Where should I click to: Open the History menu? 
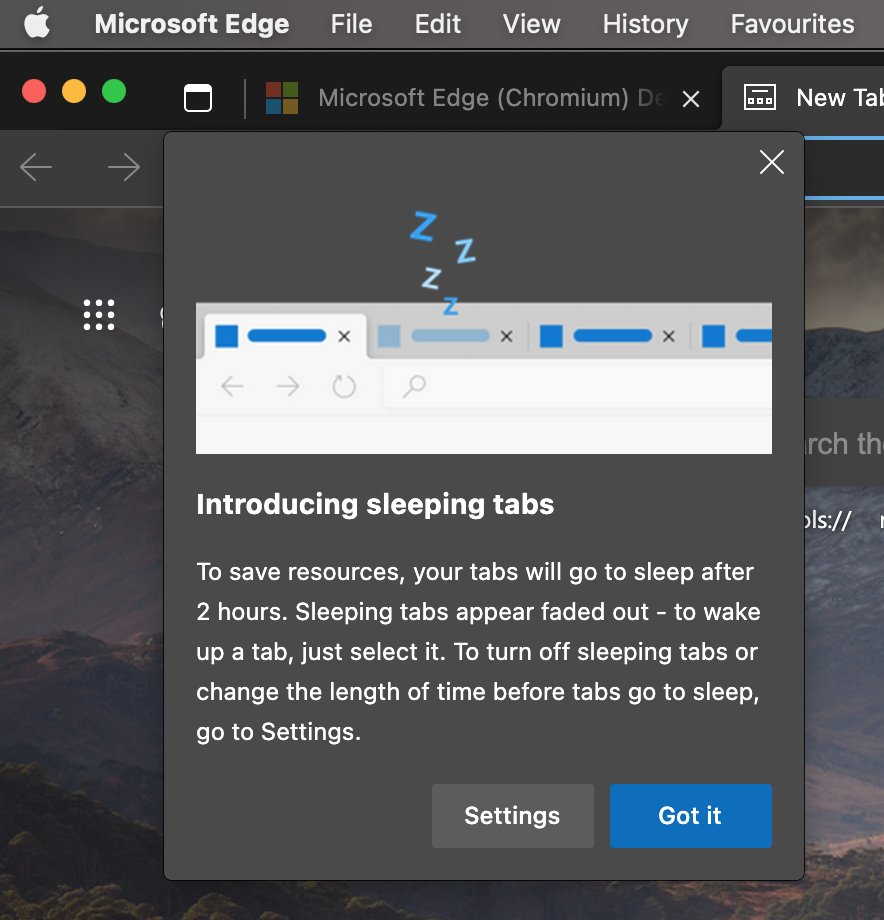point(645,24)
